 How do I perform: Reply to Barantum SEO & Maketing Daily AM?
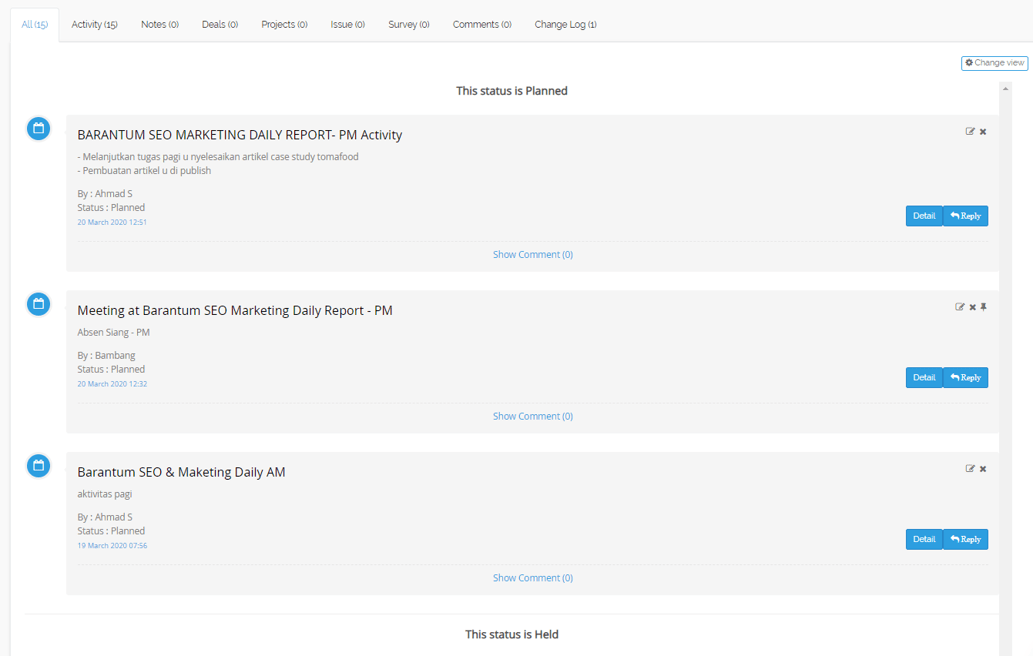click(966, 539)
